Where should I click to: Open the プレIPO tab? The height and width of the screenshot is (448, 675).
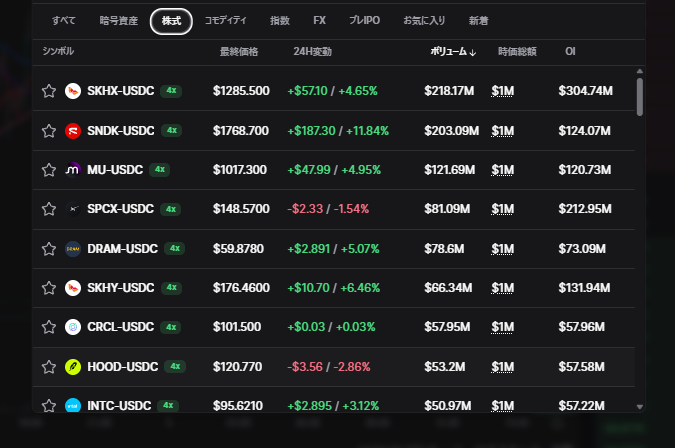(365, 21)
